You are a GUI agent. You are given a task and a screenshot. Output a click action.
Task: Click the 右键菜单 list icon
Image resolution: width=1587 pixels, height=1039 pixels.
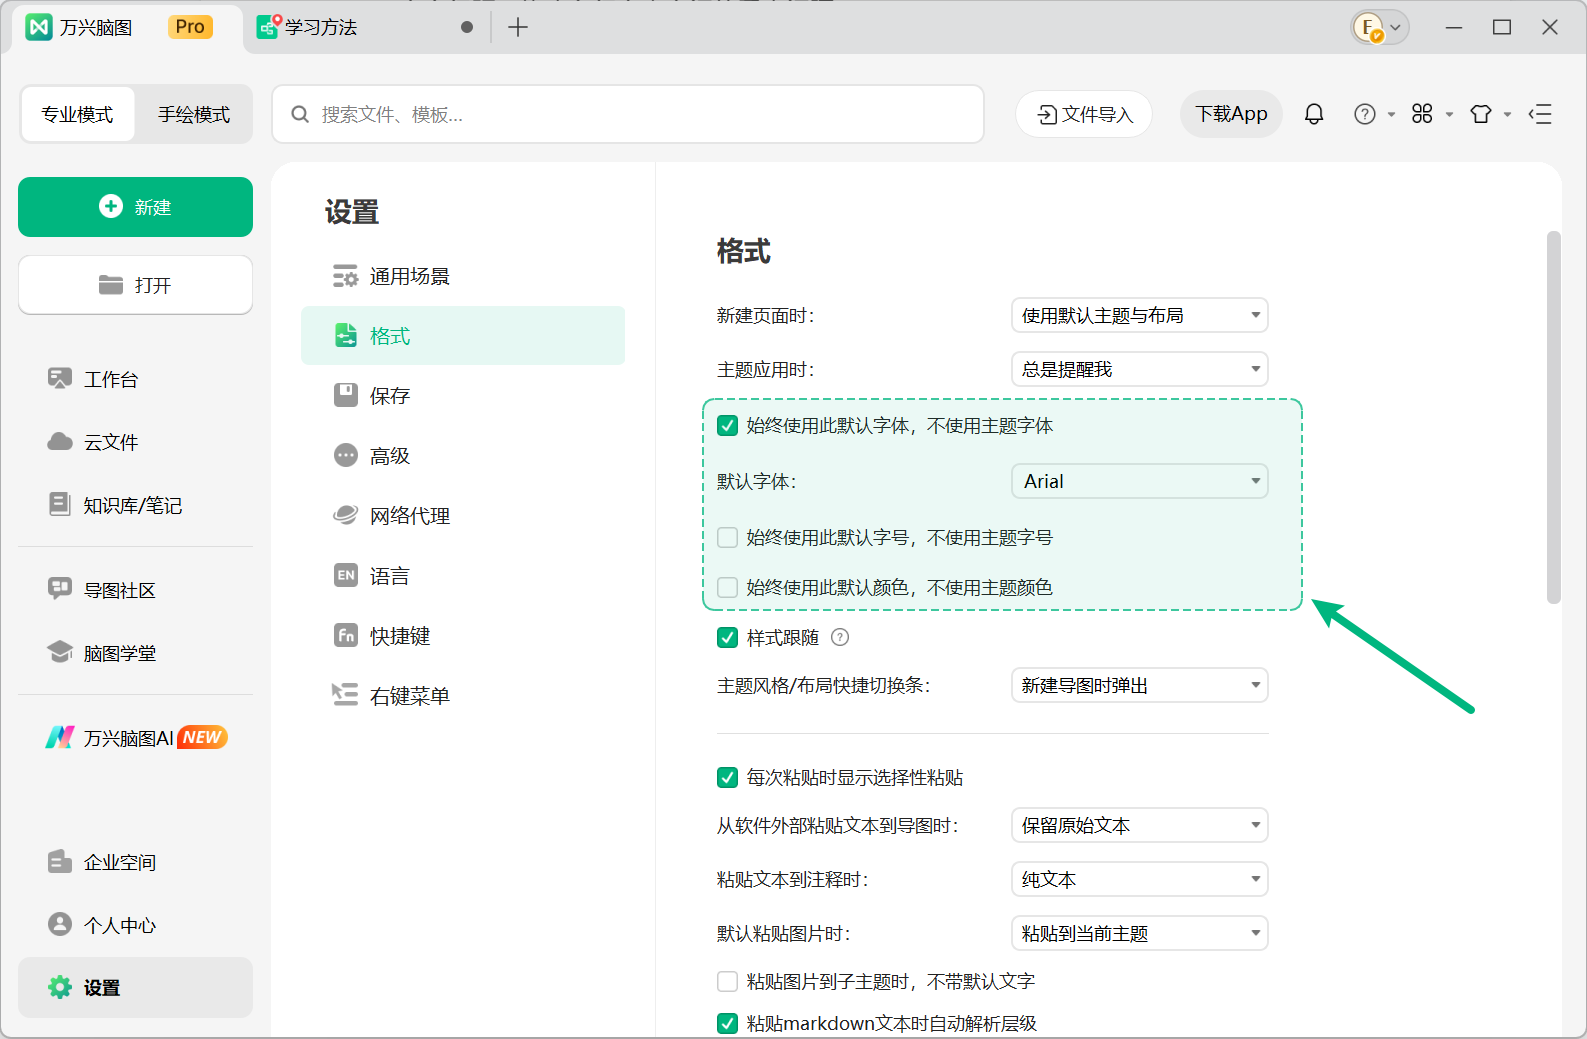tap(345, 695)
